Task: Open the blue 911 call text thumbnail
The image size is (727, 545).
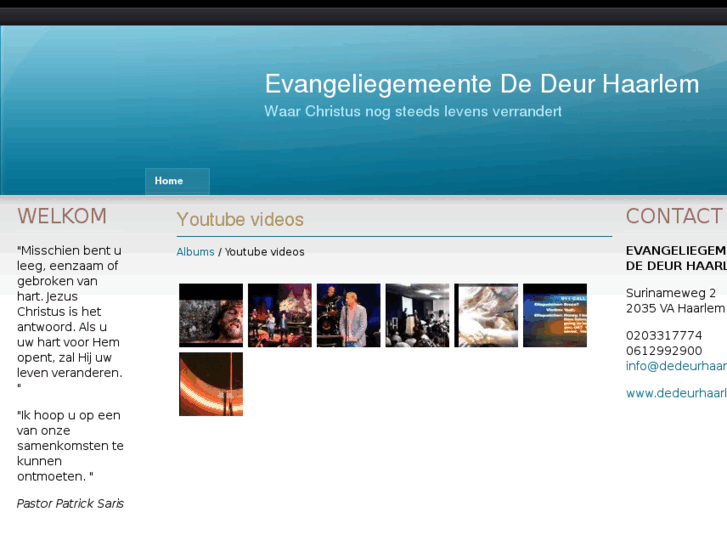Action: click(x=555, y=315)
